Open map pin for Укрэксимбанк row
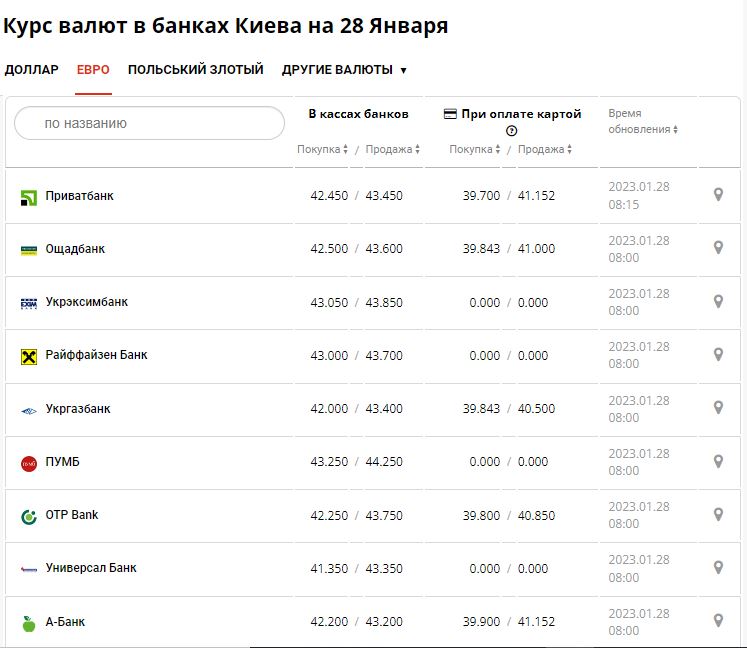Viewport: 747px width, 648px height. [718, 301]
